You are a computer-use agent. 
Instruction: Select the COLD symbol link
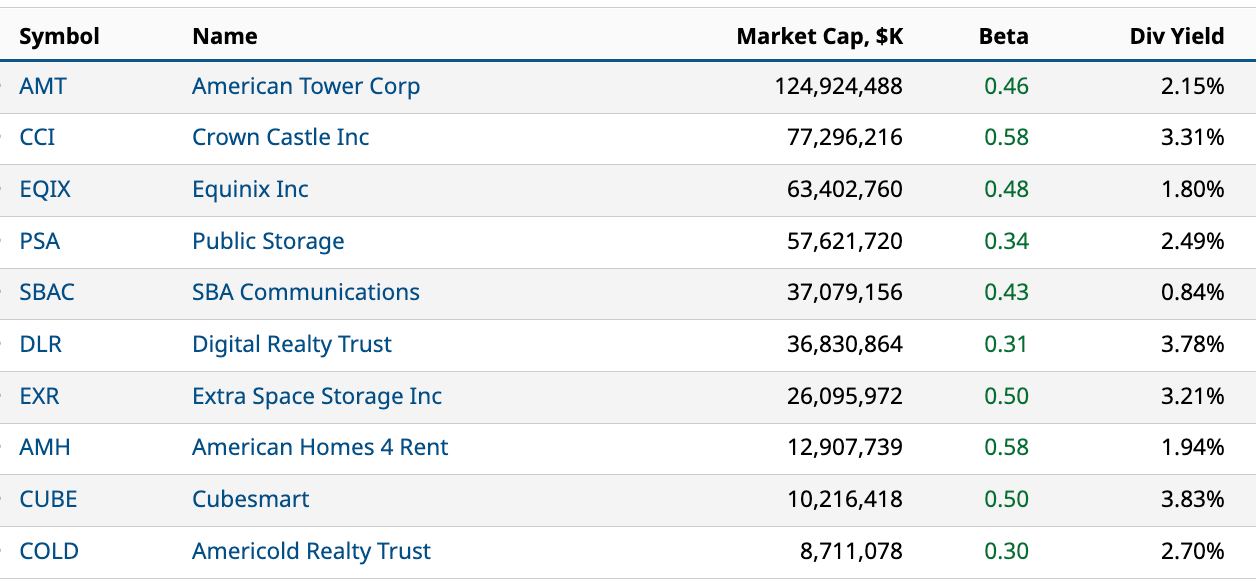pyautogui.click(x=49, y=551)
